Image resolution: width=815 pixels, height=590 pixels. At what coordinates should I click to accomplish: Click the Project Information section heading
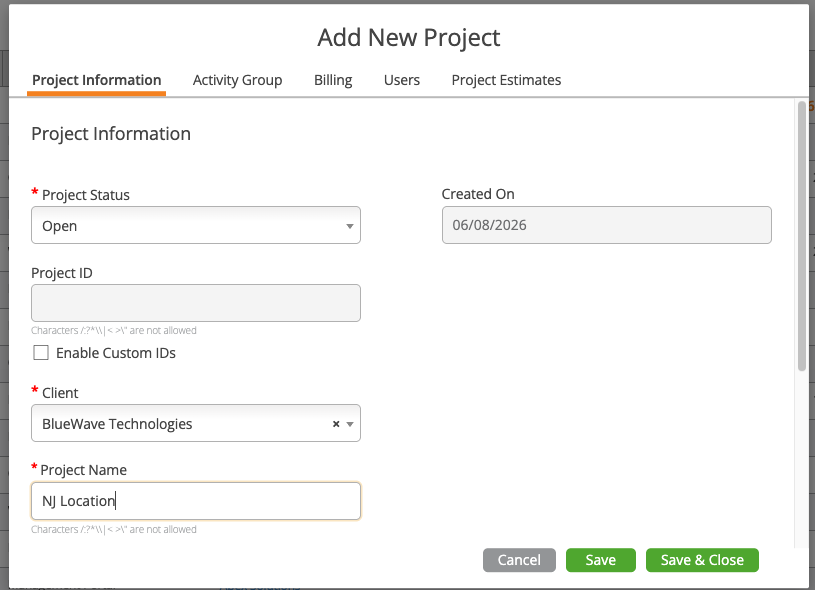[111, 134]
